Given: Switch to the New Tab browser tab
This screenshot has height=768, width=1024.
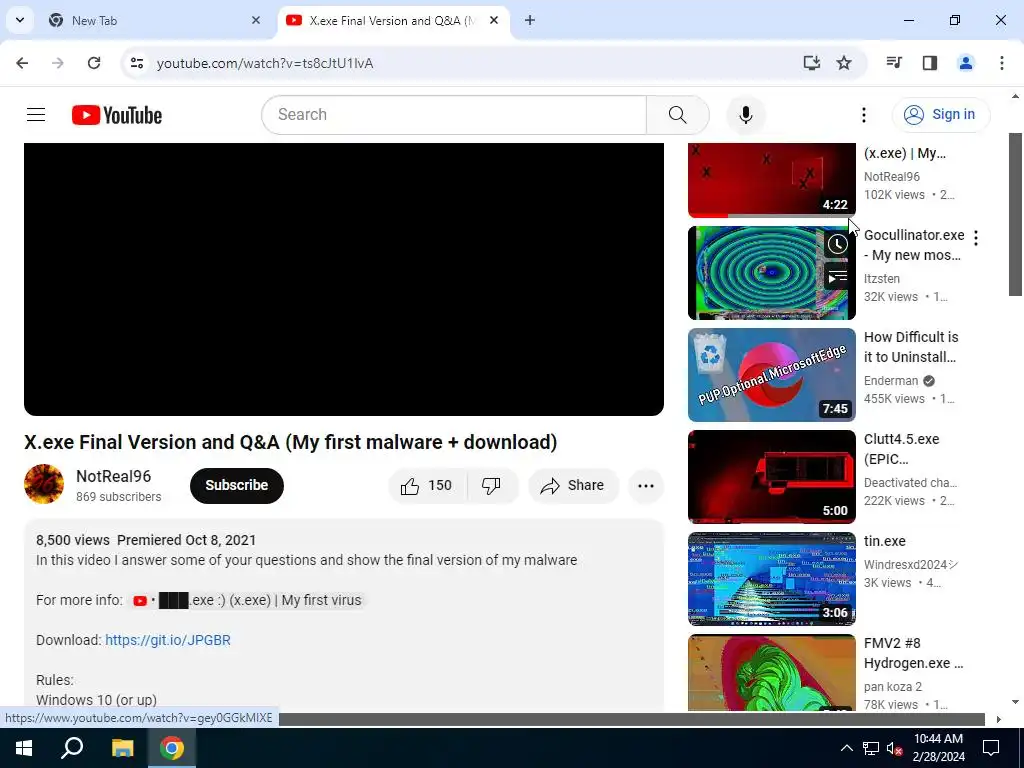Looking at the screenshot, I should click(153, 20).
